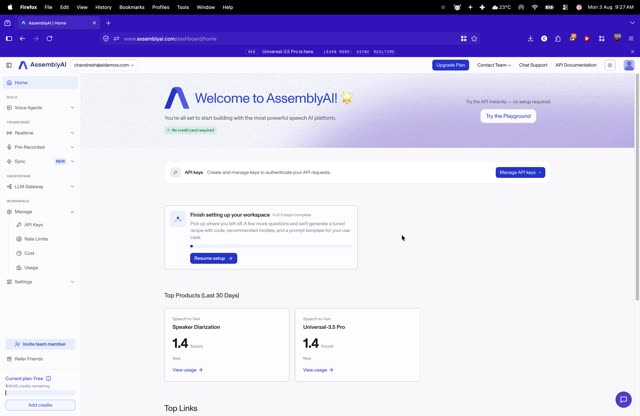Viewport: 640px width, 416px height.
Task: Toggle the theme icon in header
Action: coord(610,65)
